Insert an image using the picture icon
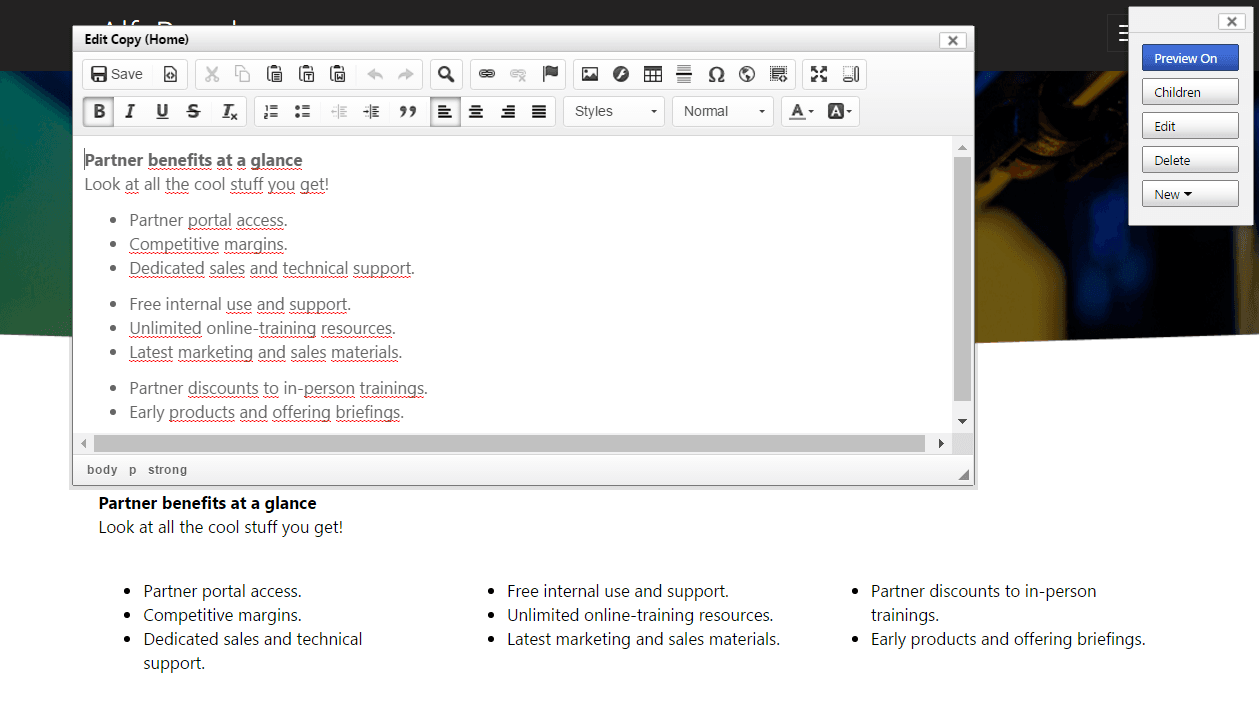 point(590,74)
